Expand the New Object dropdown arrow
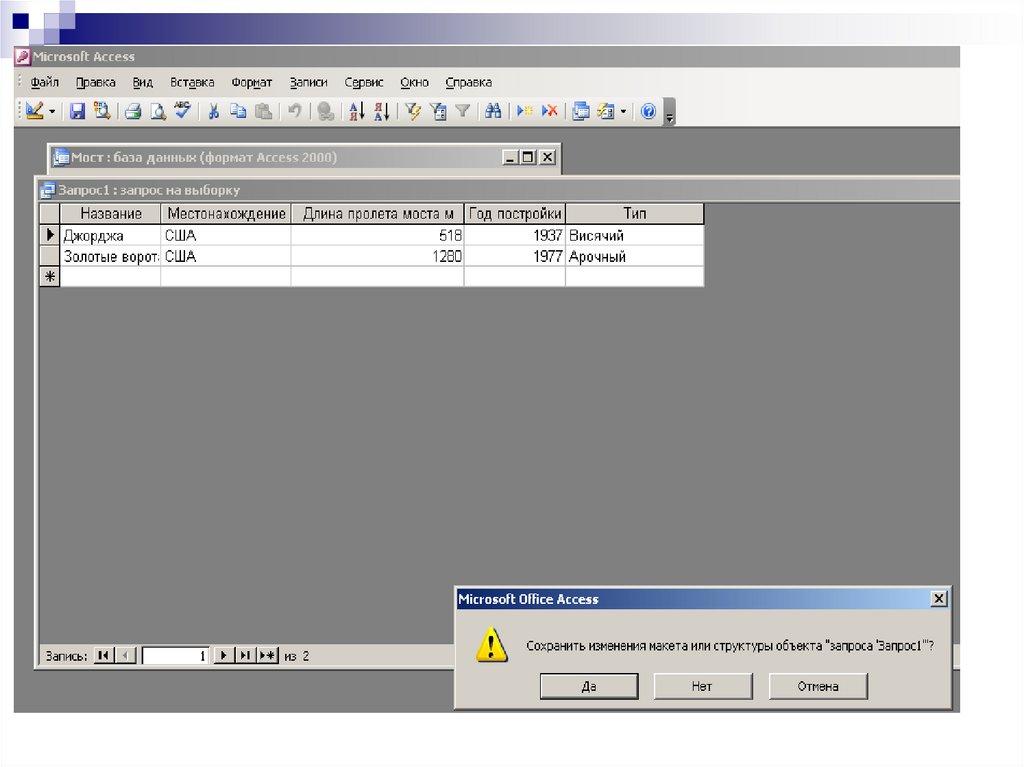 (x=623, y=112)
